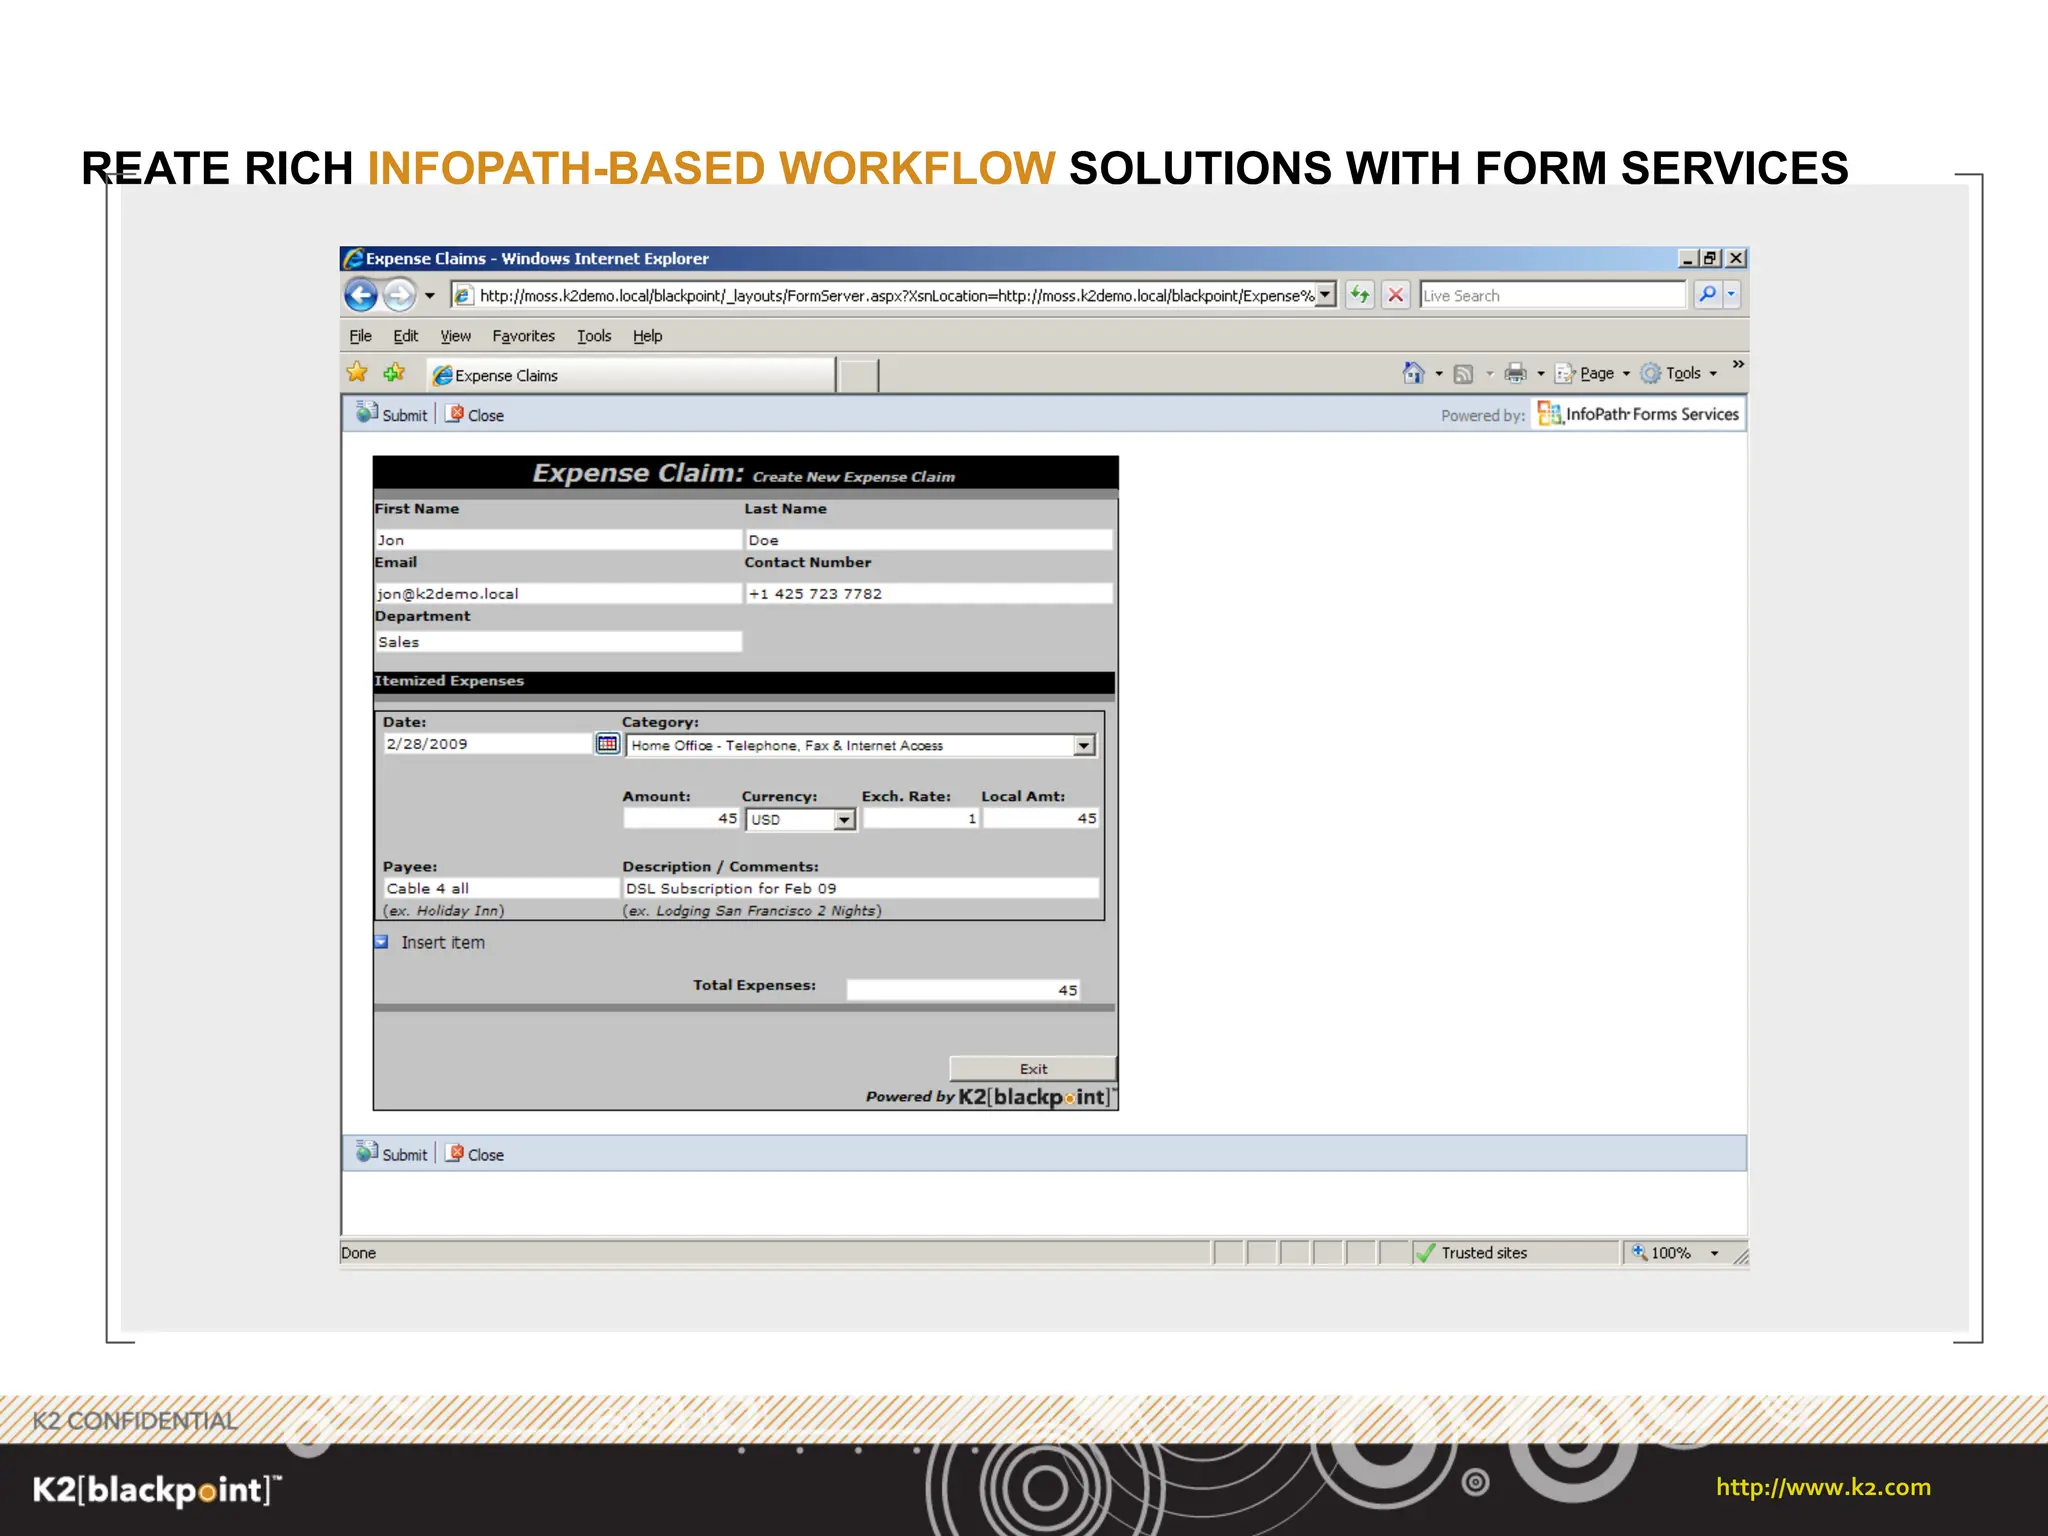
Task: Click Close in the bottom form toolbar
Action: click(475, 1153)
